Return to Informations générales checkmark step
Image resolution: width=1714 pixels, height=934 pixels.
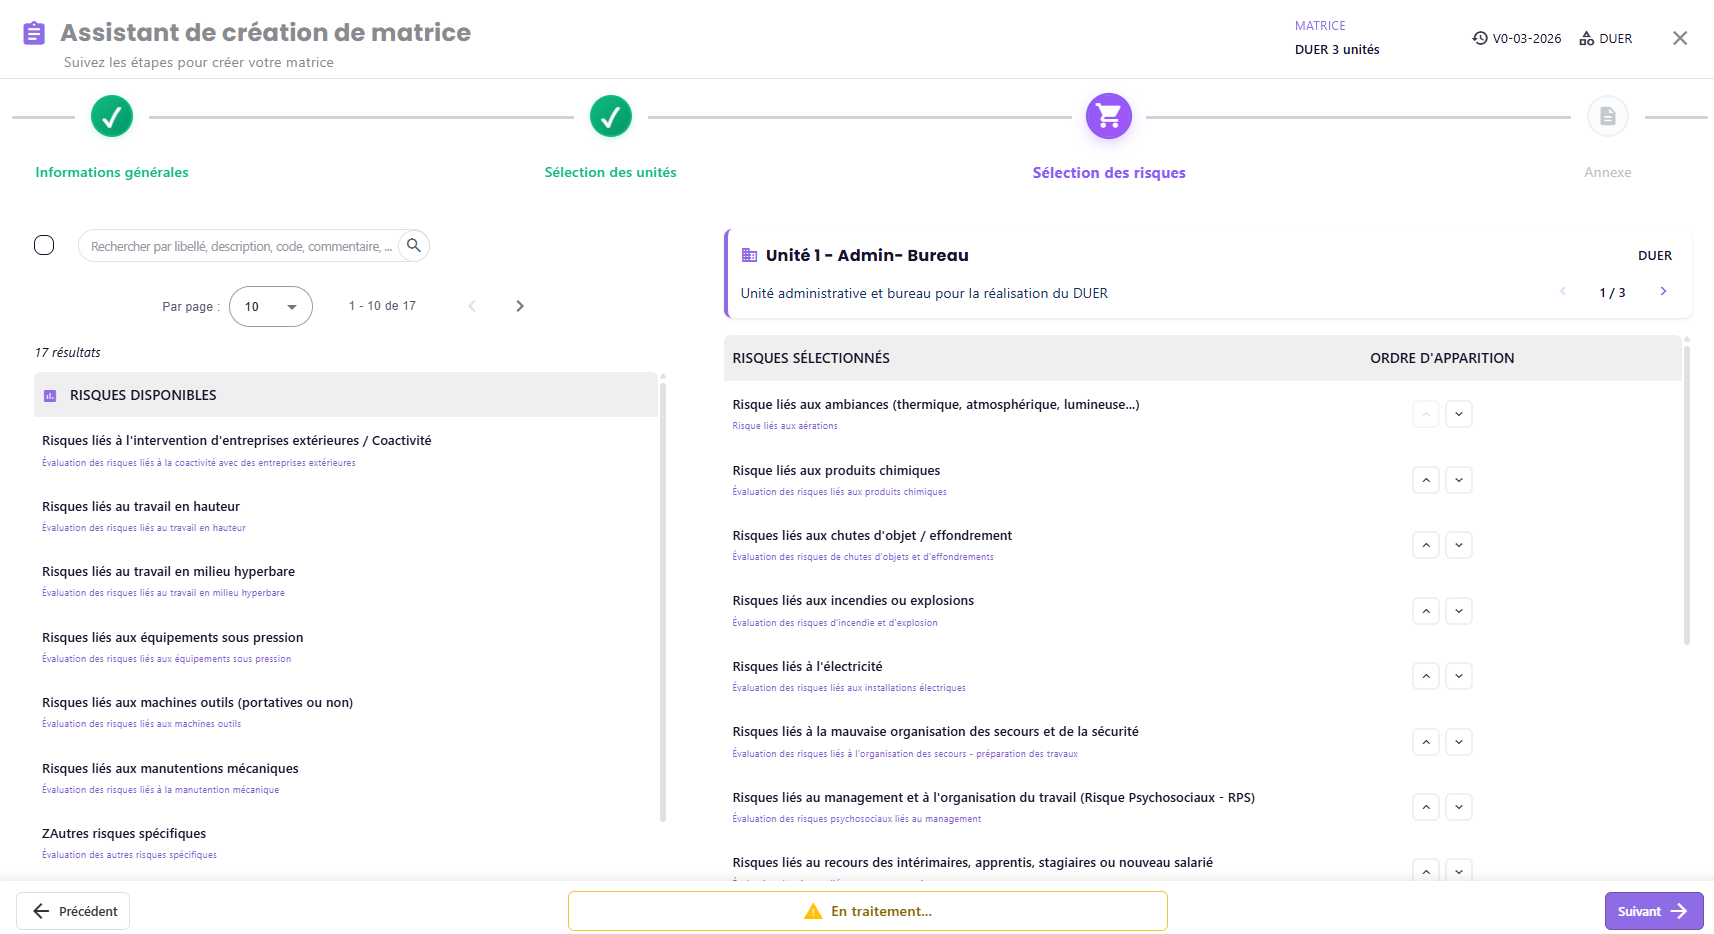click(112, 117)
